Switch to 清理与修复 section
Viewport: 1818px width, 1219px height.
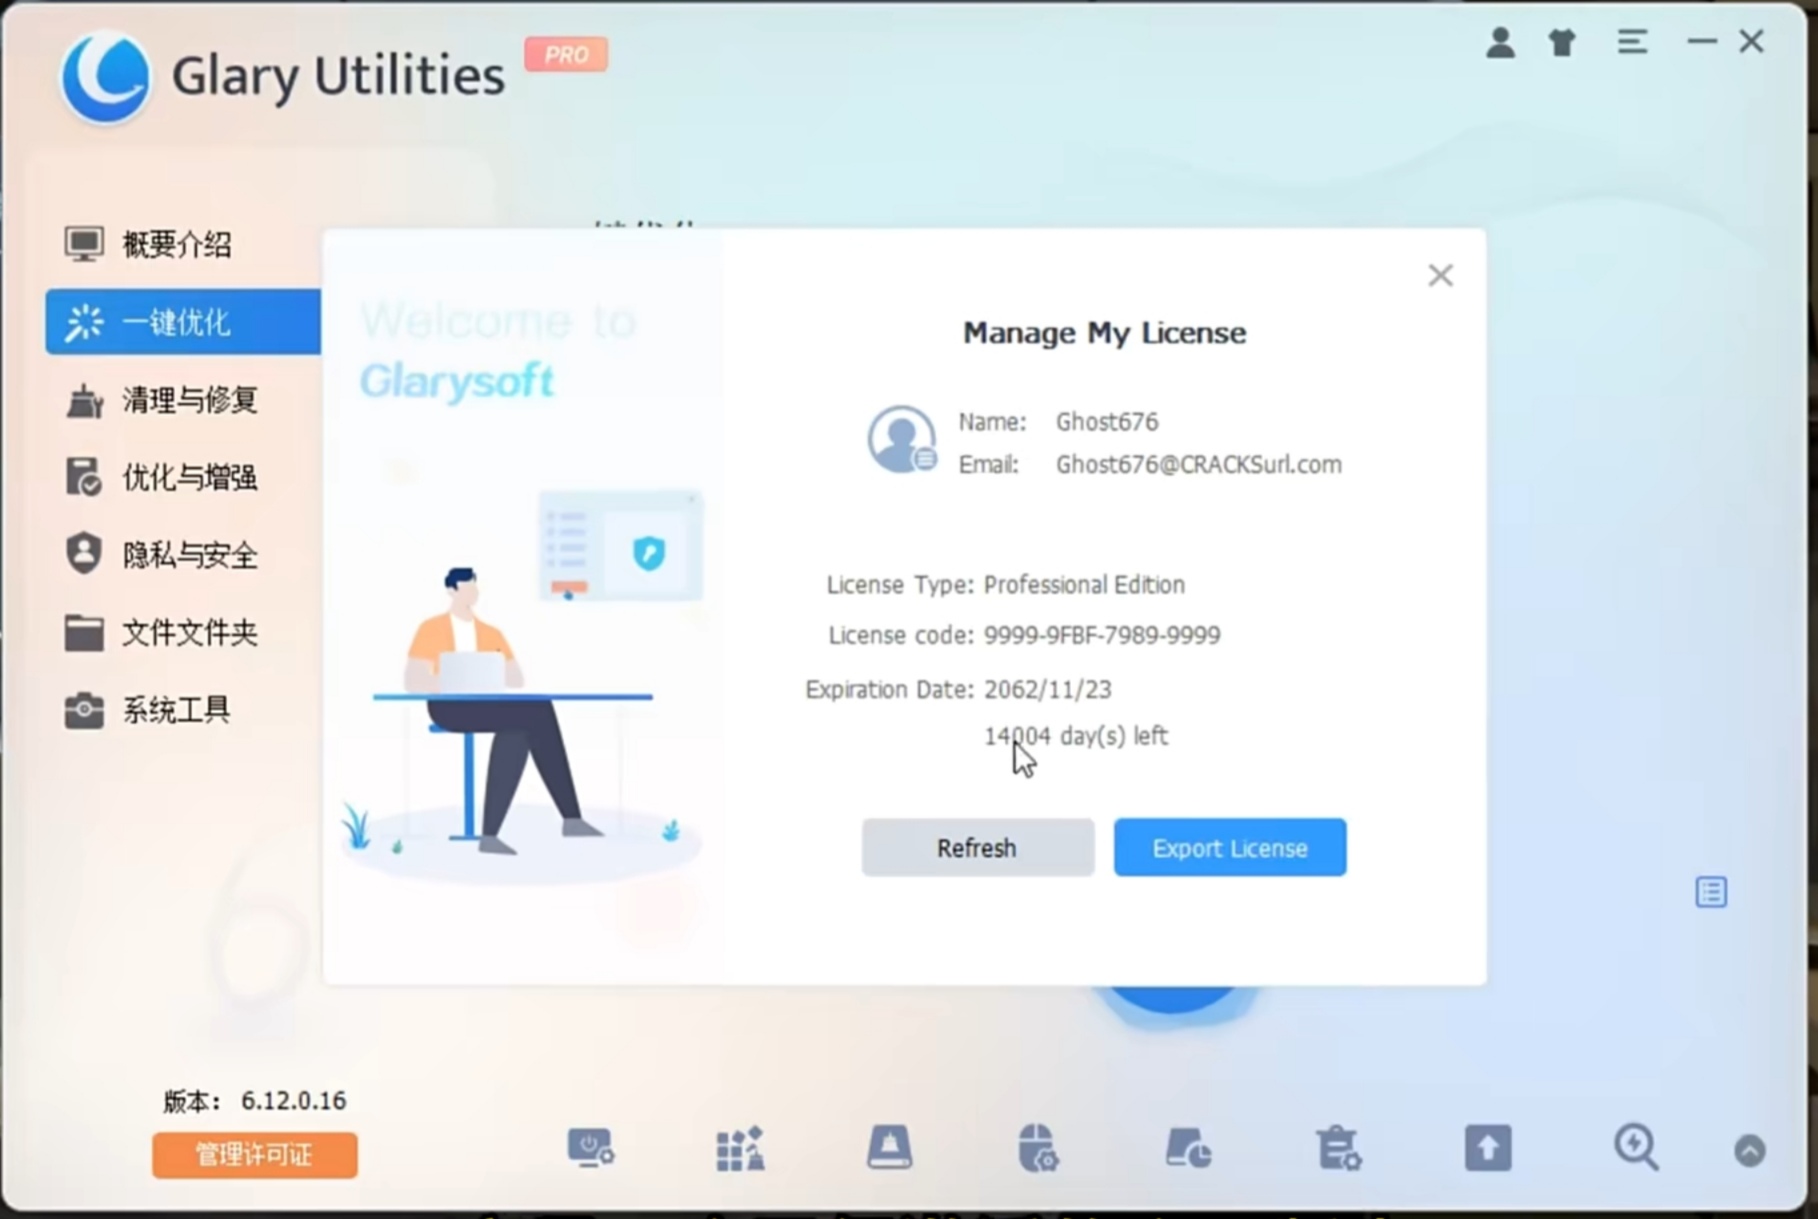coord(189,400)
